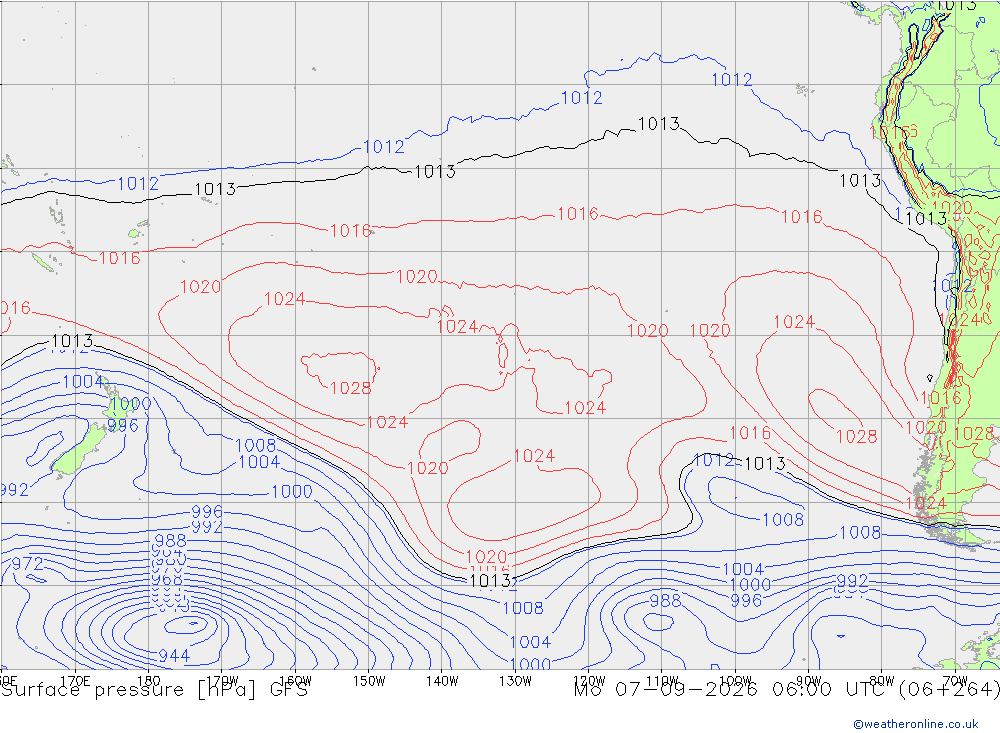Image resolution: width=1000 pixels, height=733 pixels.
Task: Click the 1028 label inside the western Pacific high
Action: point(351,388)
